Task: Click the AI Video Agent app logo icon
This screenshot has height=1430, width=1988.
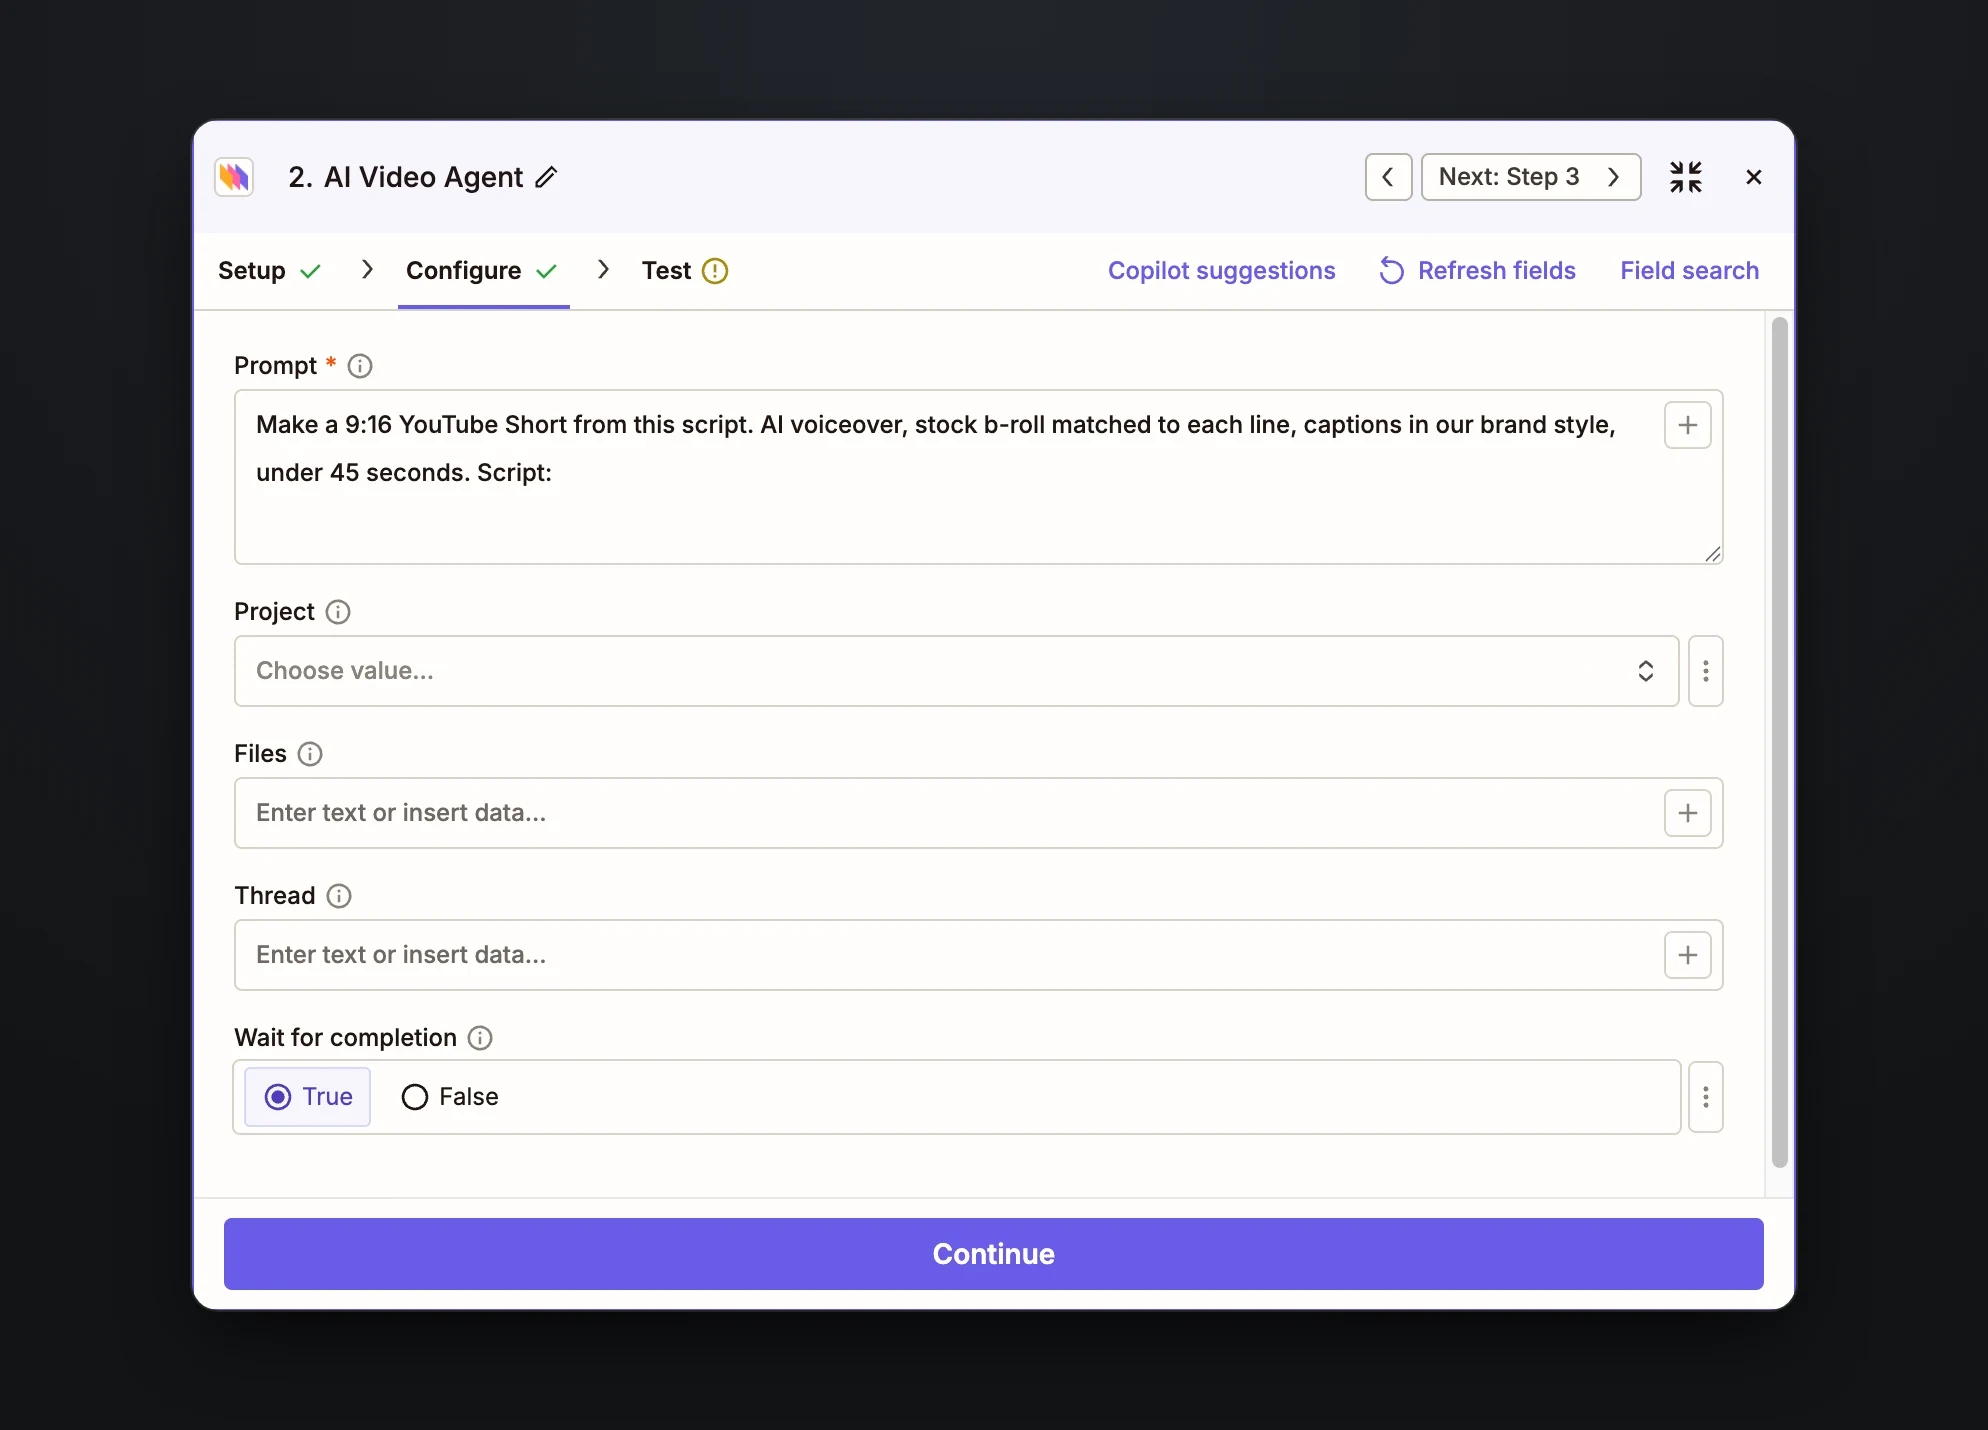Action: pos(234,177)
